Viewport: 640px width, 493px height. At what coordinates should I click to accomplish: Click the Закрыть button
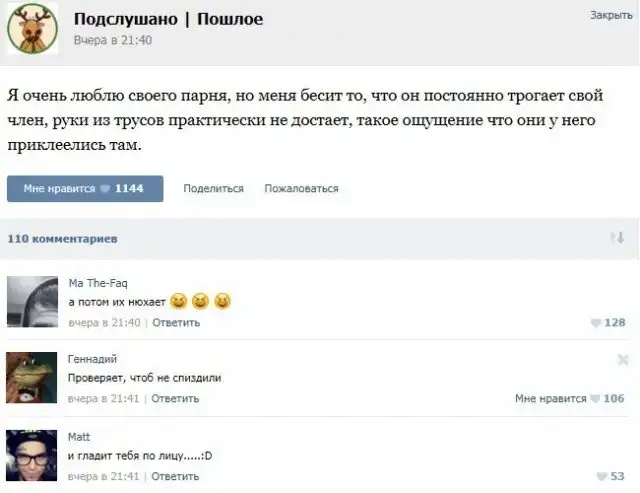click(610, 15)
